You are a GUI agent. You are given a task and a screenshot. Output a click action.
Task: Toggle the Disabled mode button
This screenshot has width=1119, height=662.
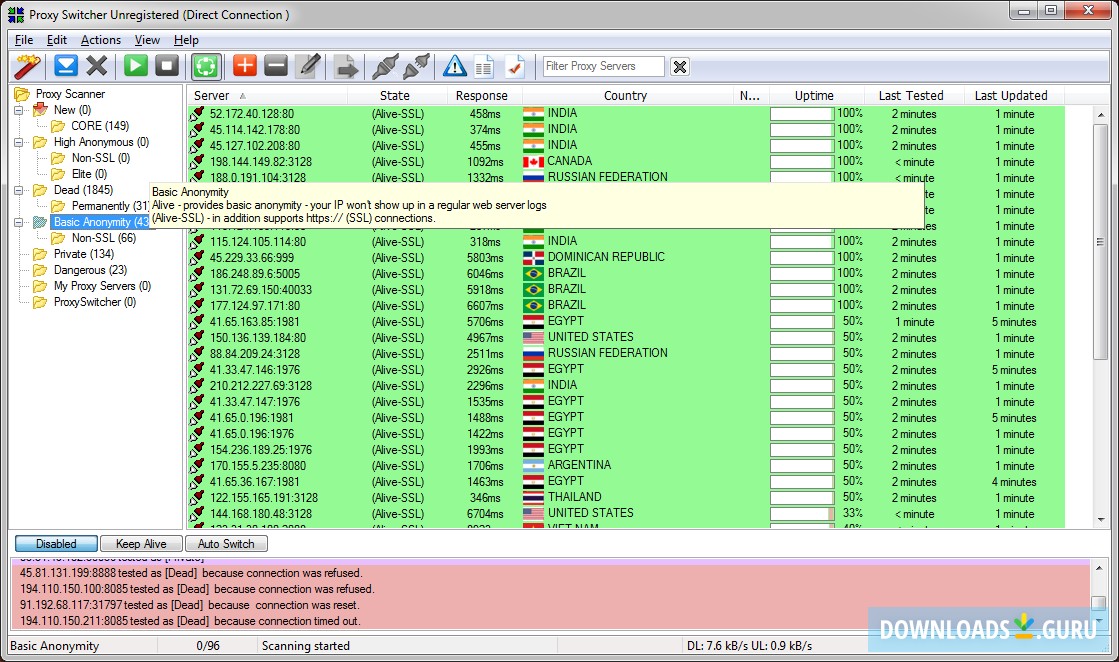click(x=56, y=544)
